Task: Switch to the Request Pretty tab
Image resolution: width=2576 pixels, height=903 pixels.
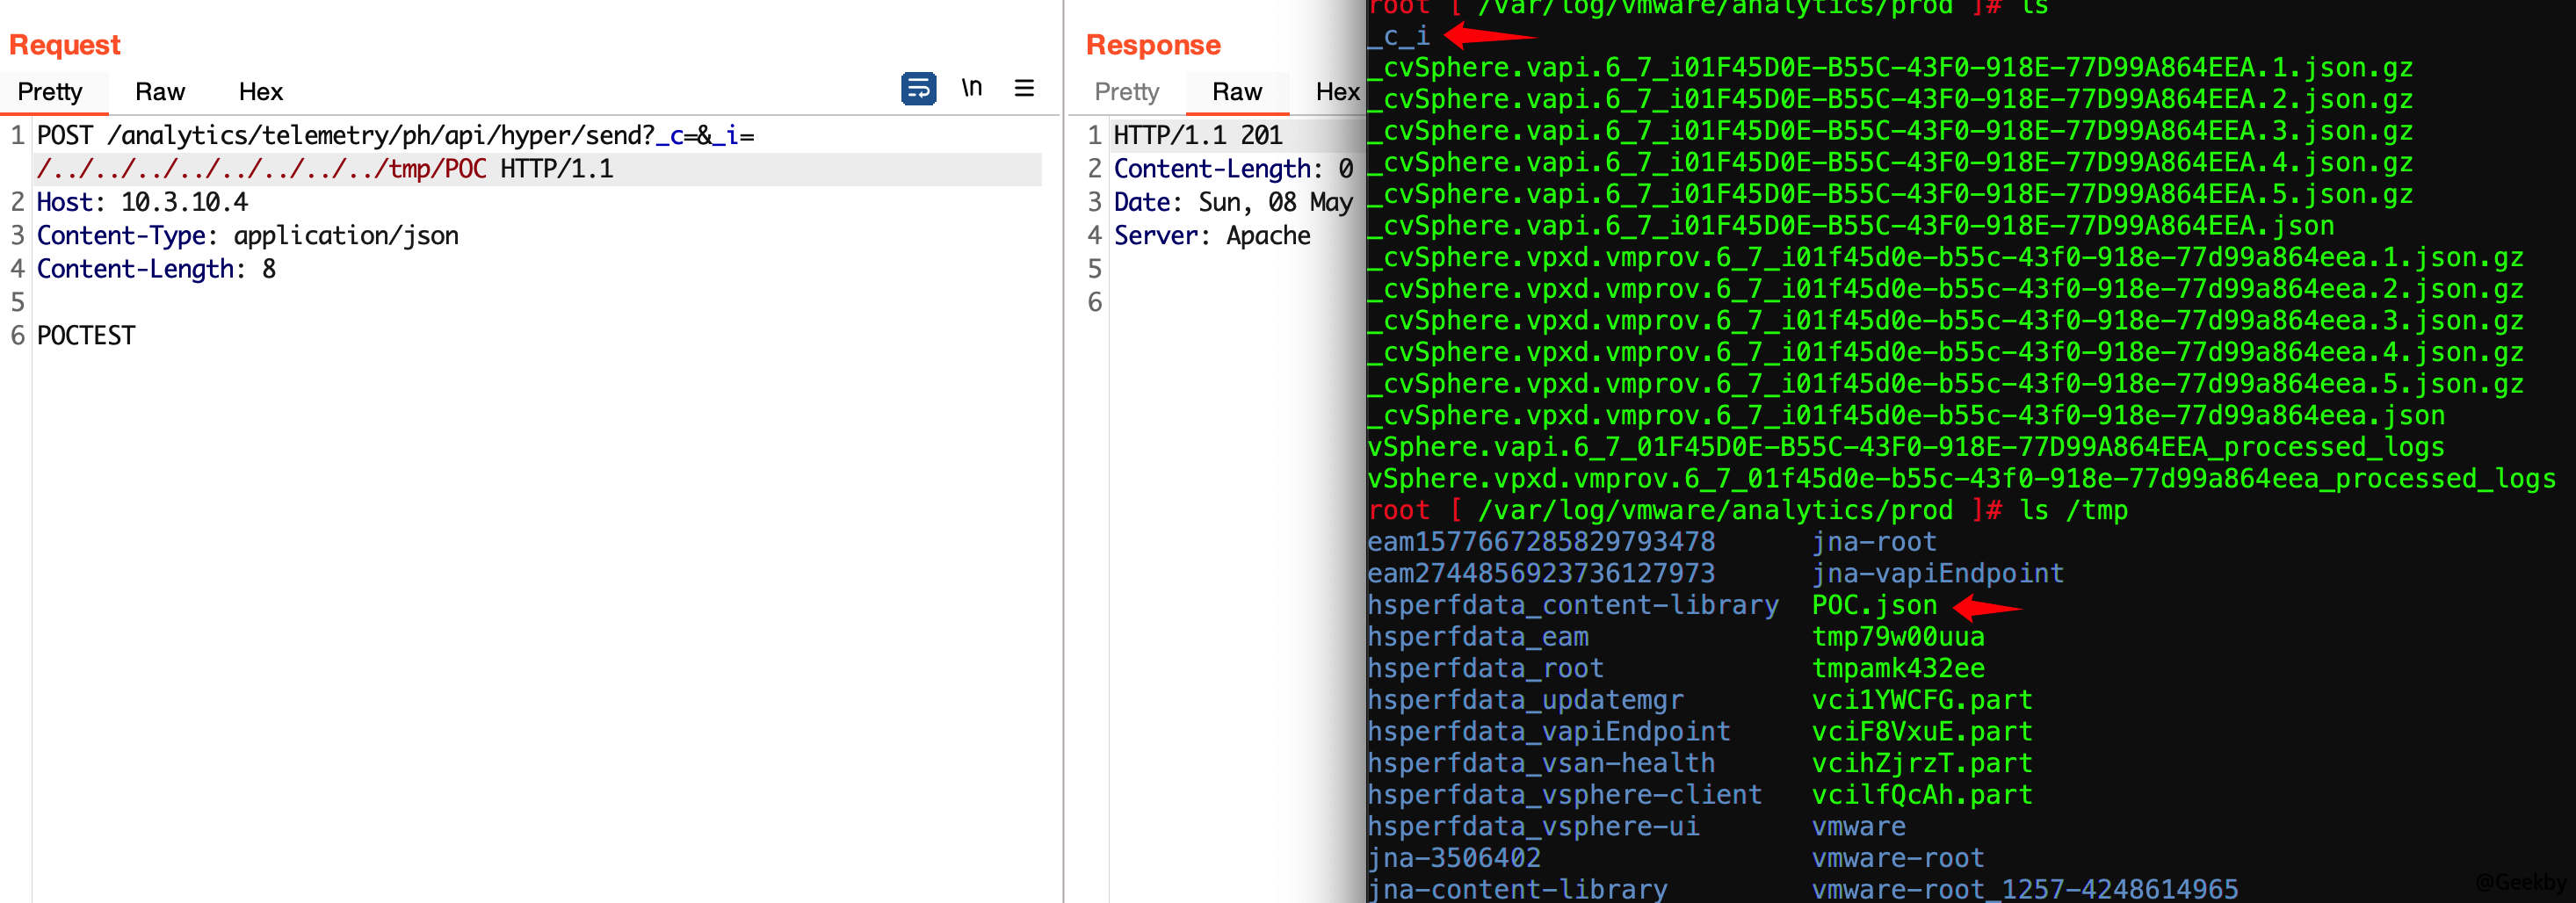Action: tap(50, 92)
